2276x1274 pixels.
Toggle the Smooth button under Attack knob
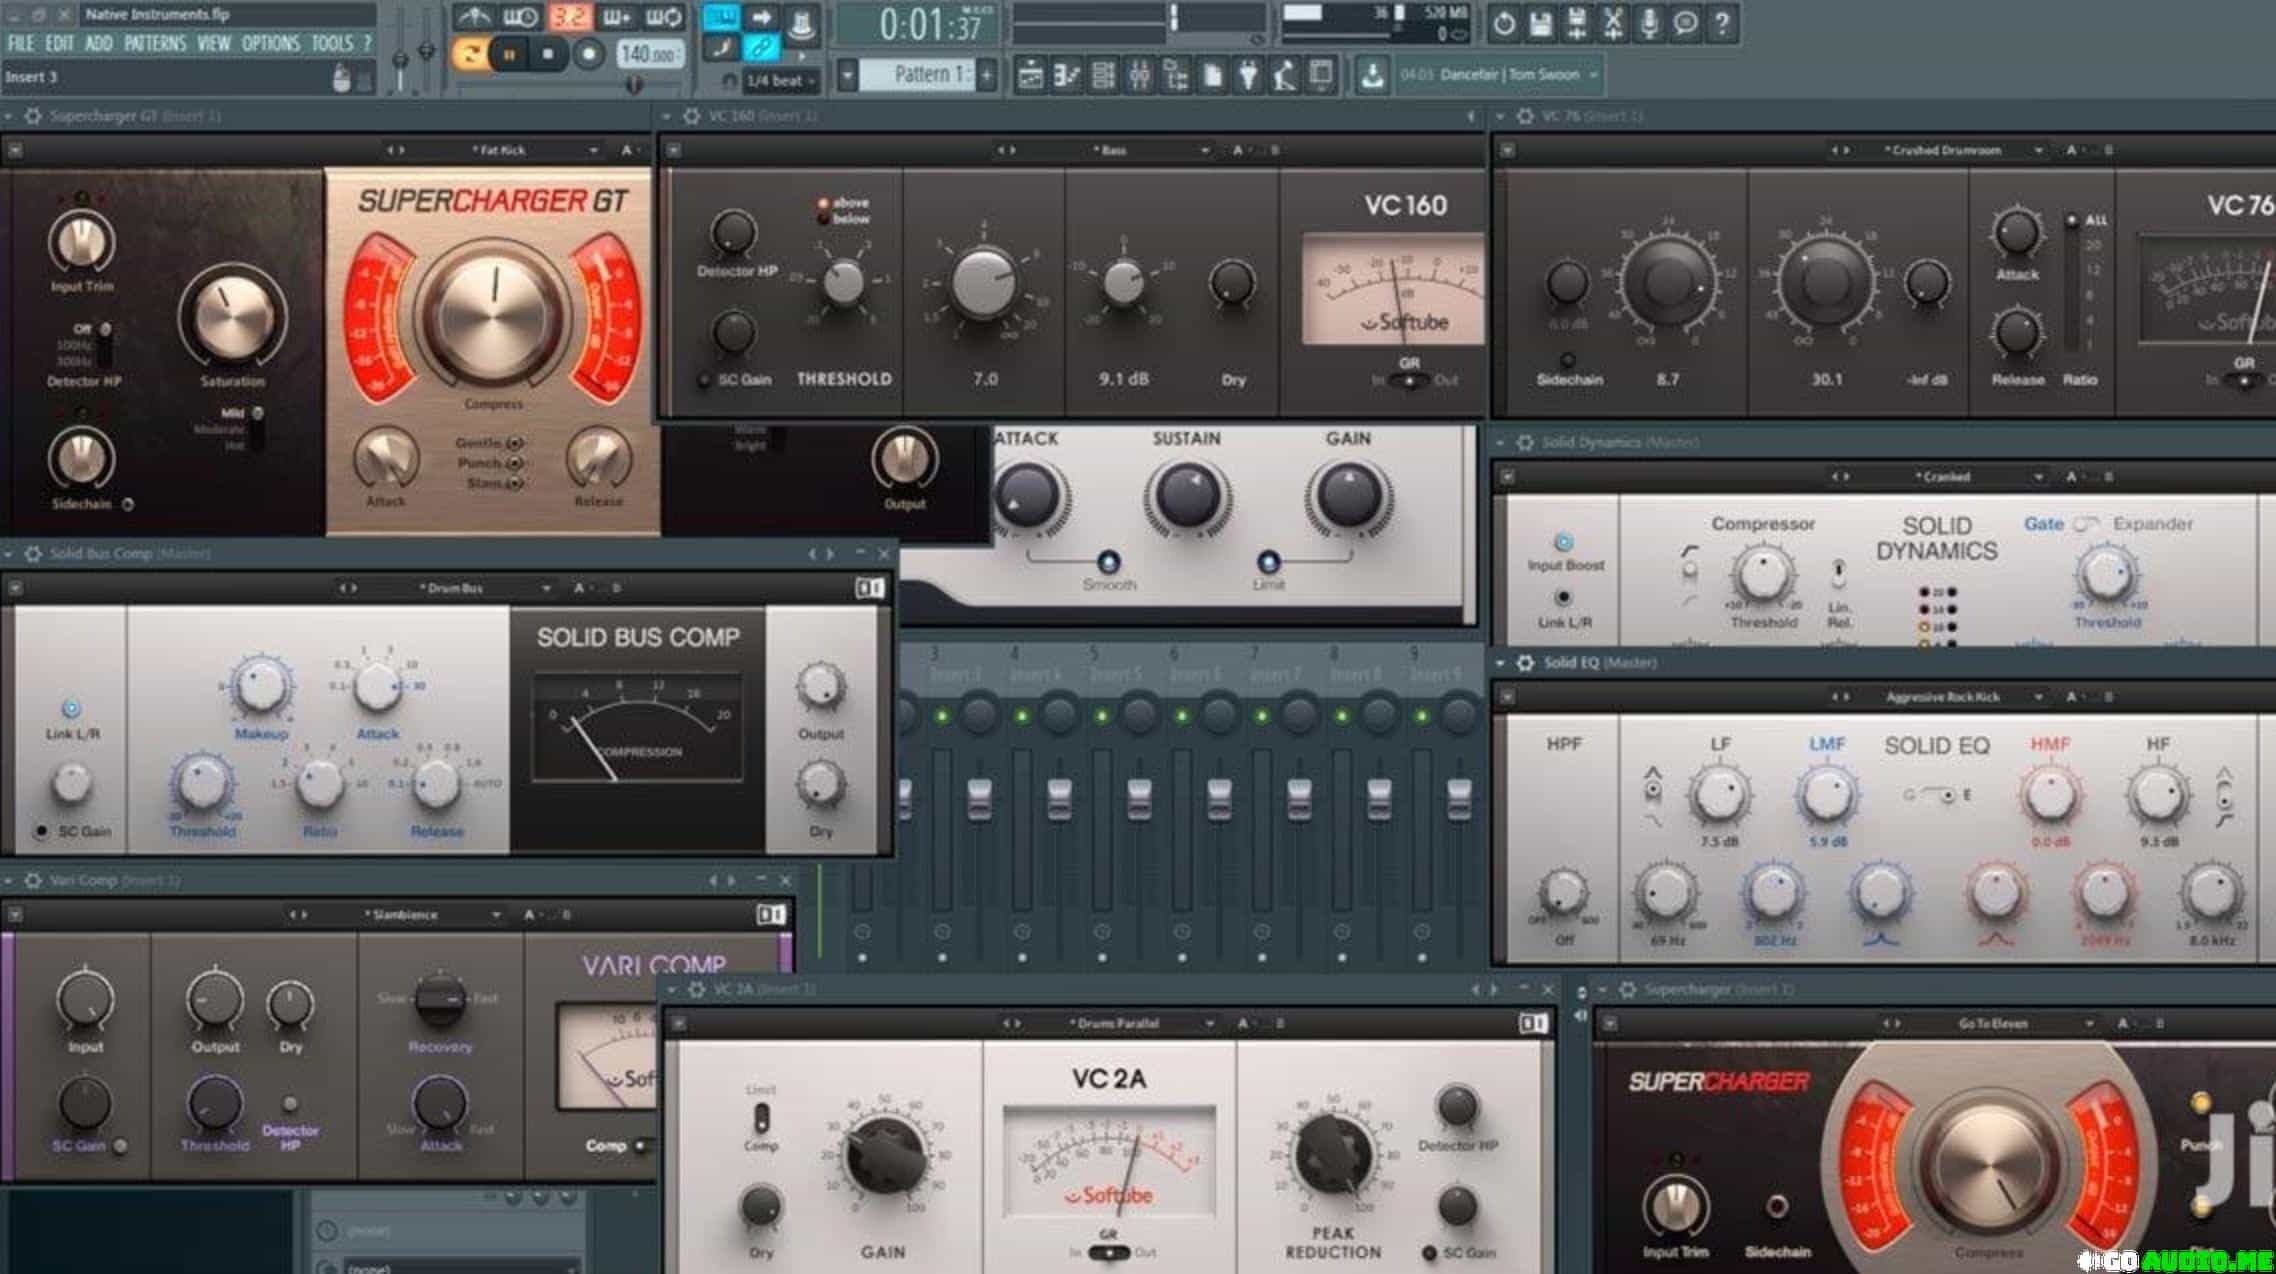[x=1108, y=561]
